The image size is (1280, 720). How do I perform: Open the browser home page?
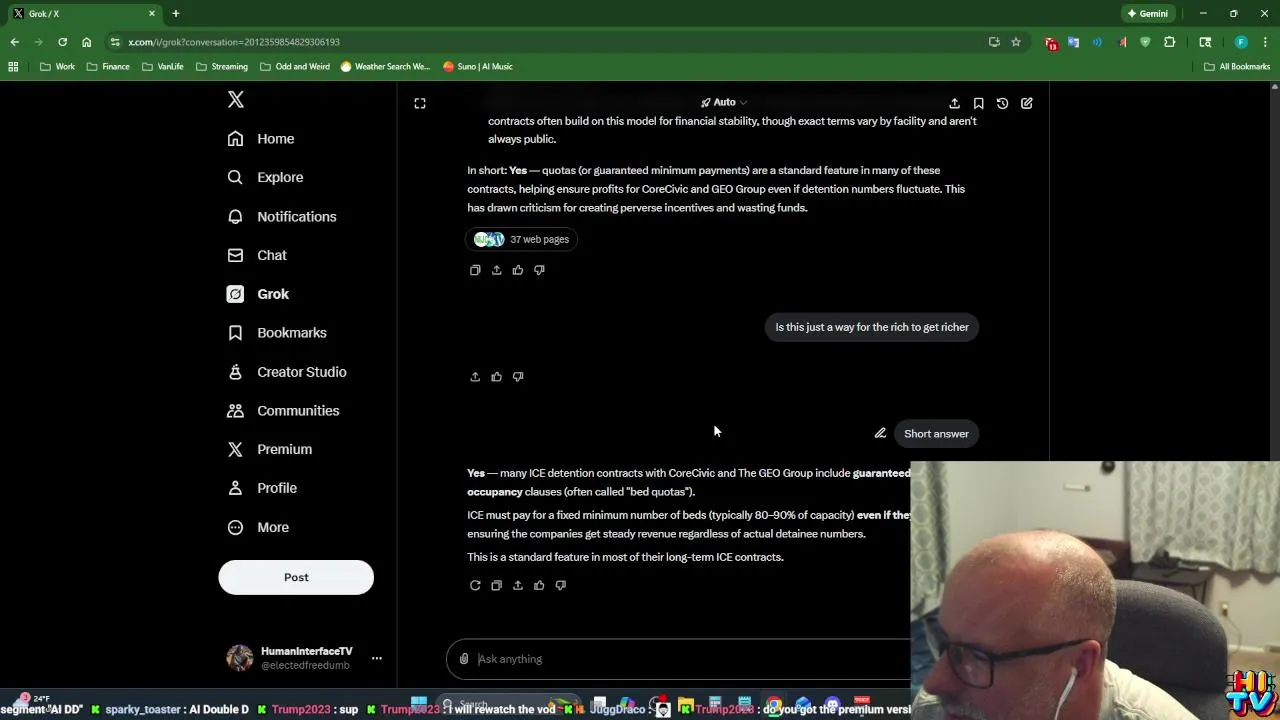(x=87, y=42)
